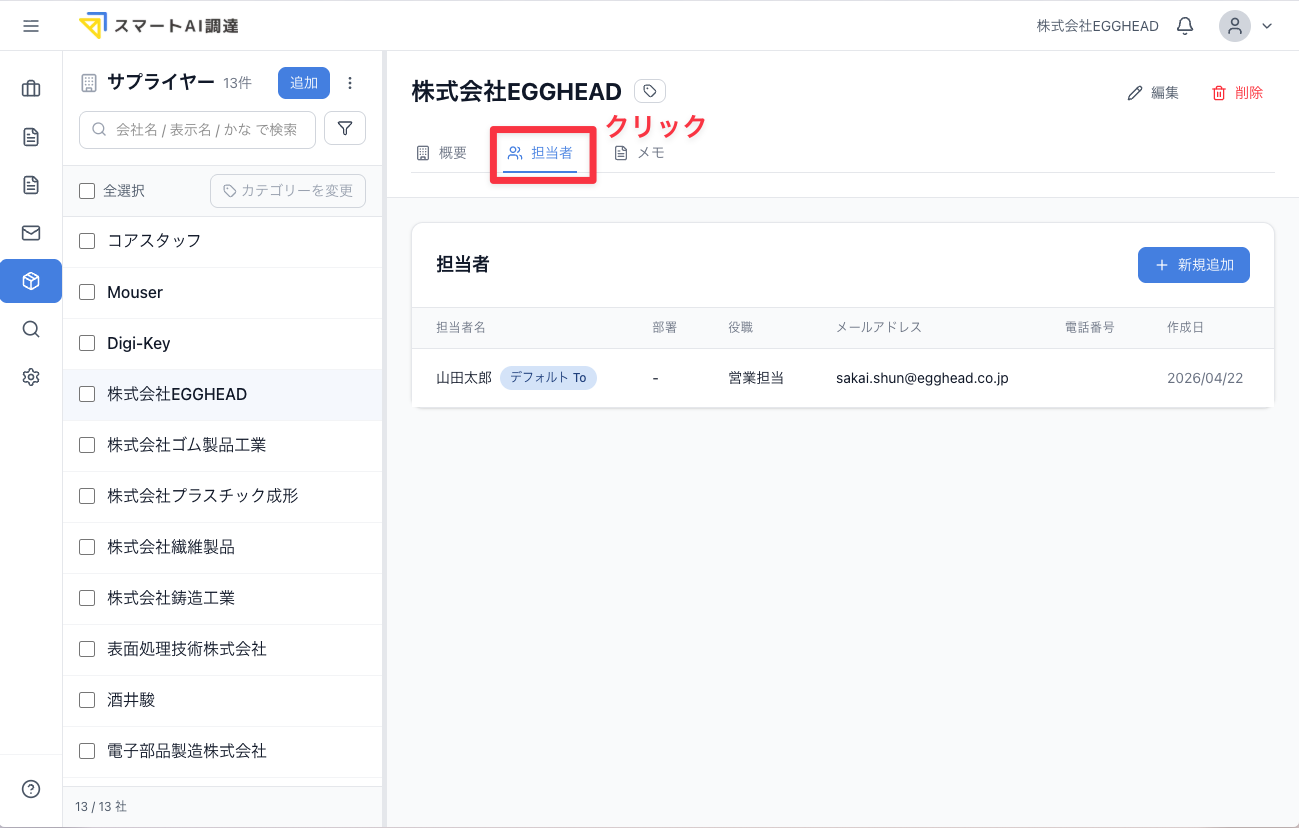
Task: Check the 電子部品製造株式会社 checkbox
Action: click(x=87, y=751)
